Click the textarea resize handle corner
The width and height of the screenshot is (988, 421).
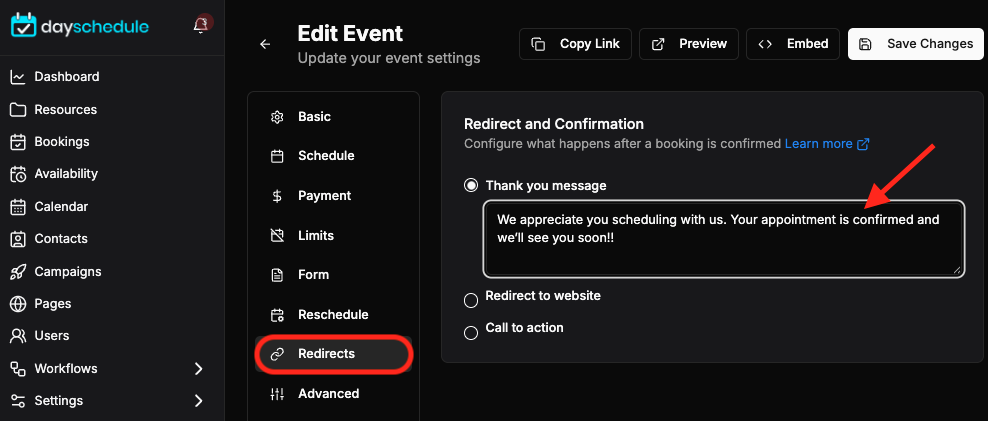tap(956, 269)
